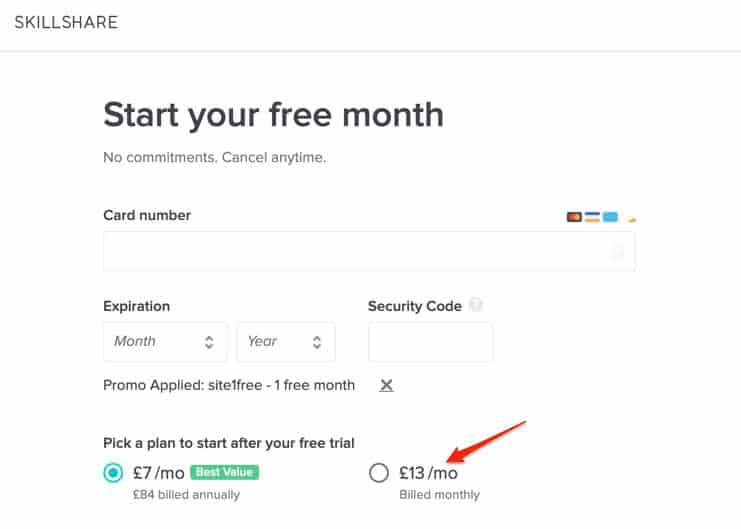Viewport: 741px width, 529px height.
Task: Click the faint icon inside the Card number field
Action: (618, 252)
